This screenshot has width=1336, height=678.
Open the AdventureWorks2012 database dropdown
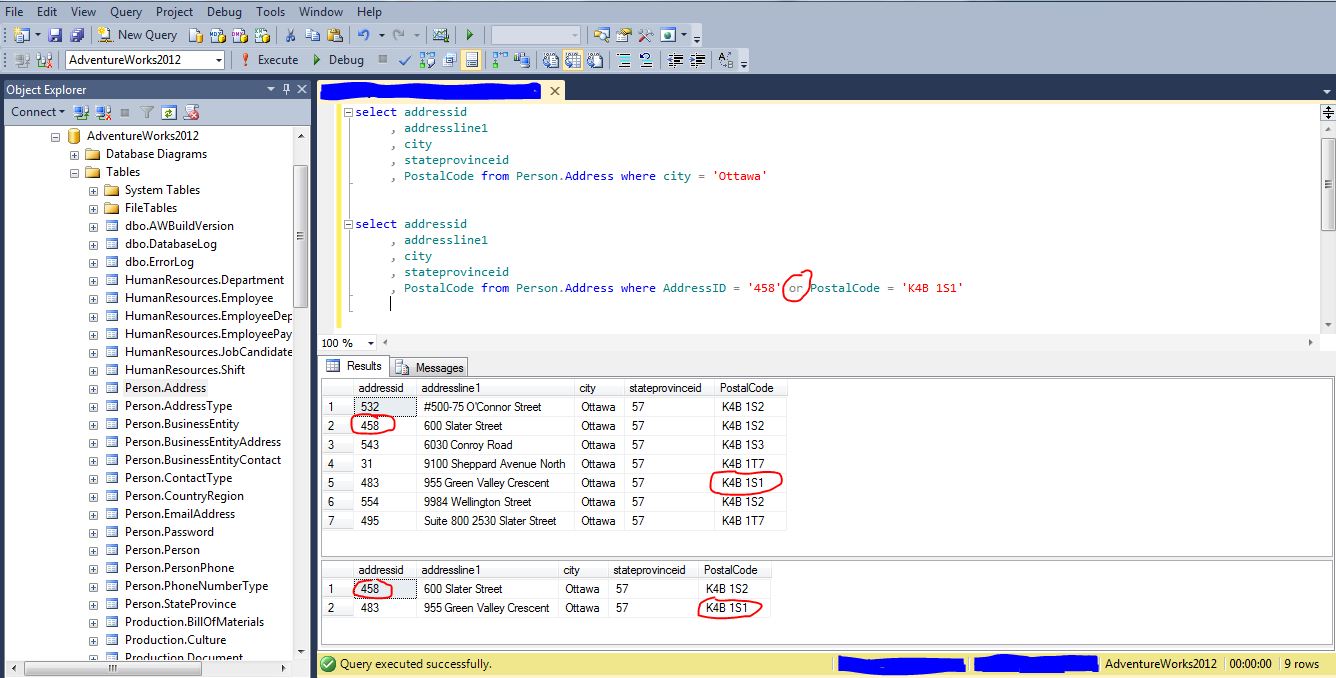219,60
